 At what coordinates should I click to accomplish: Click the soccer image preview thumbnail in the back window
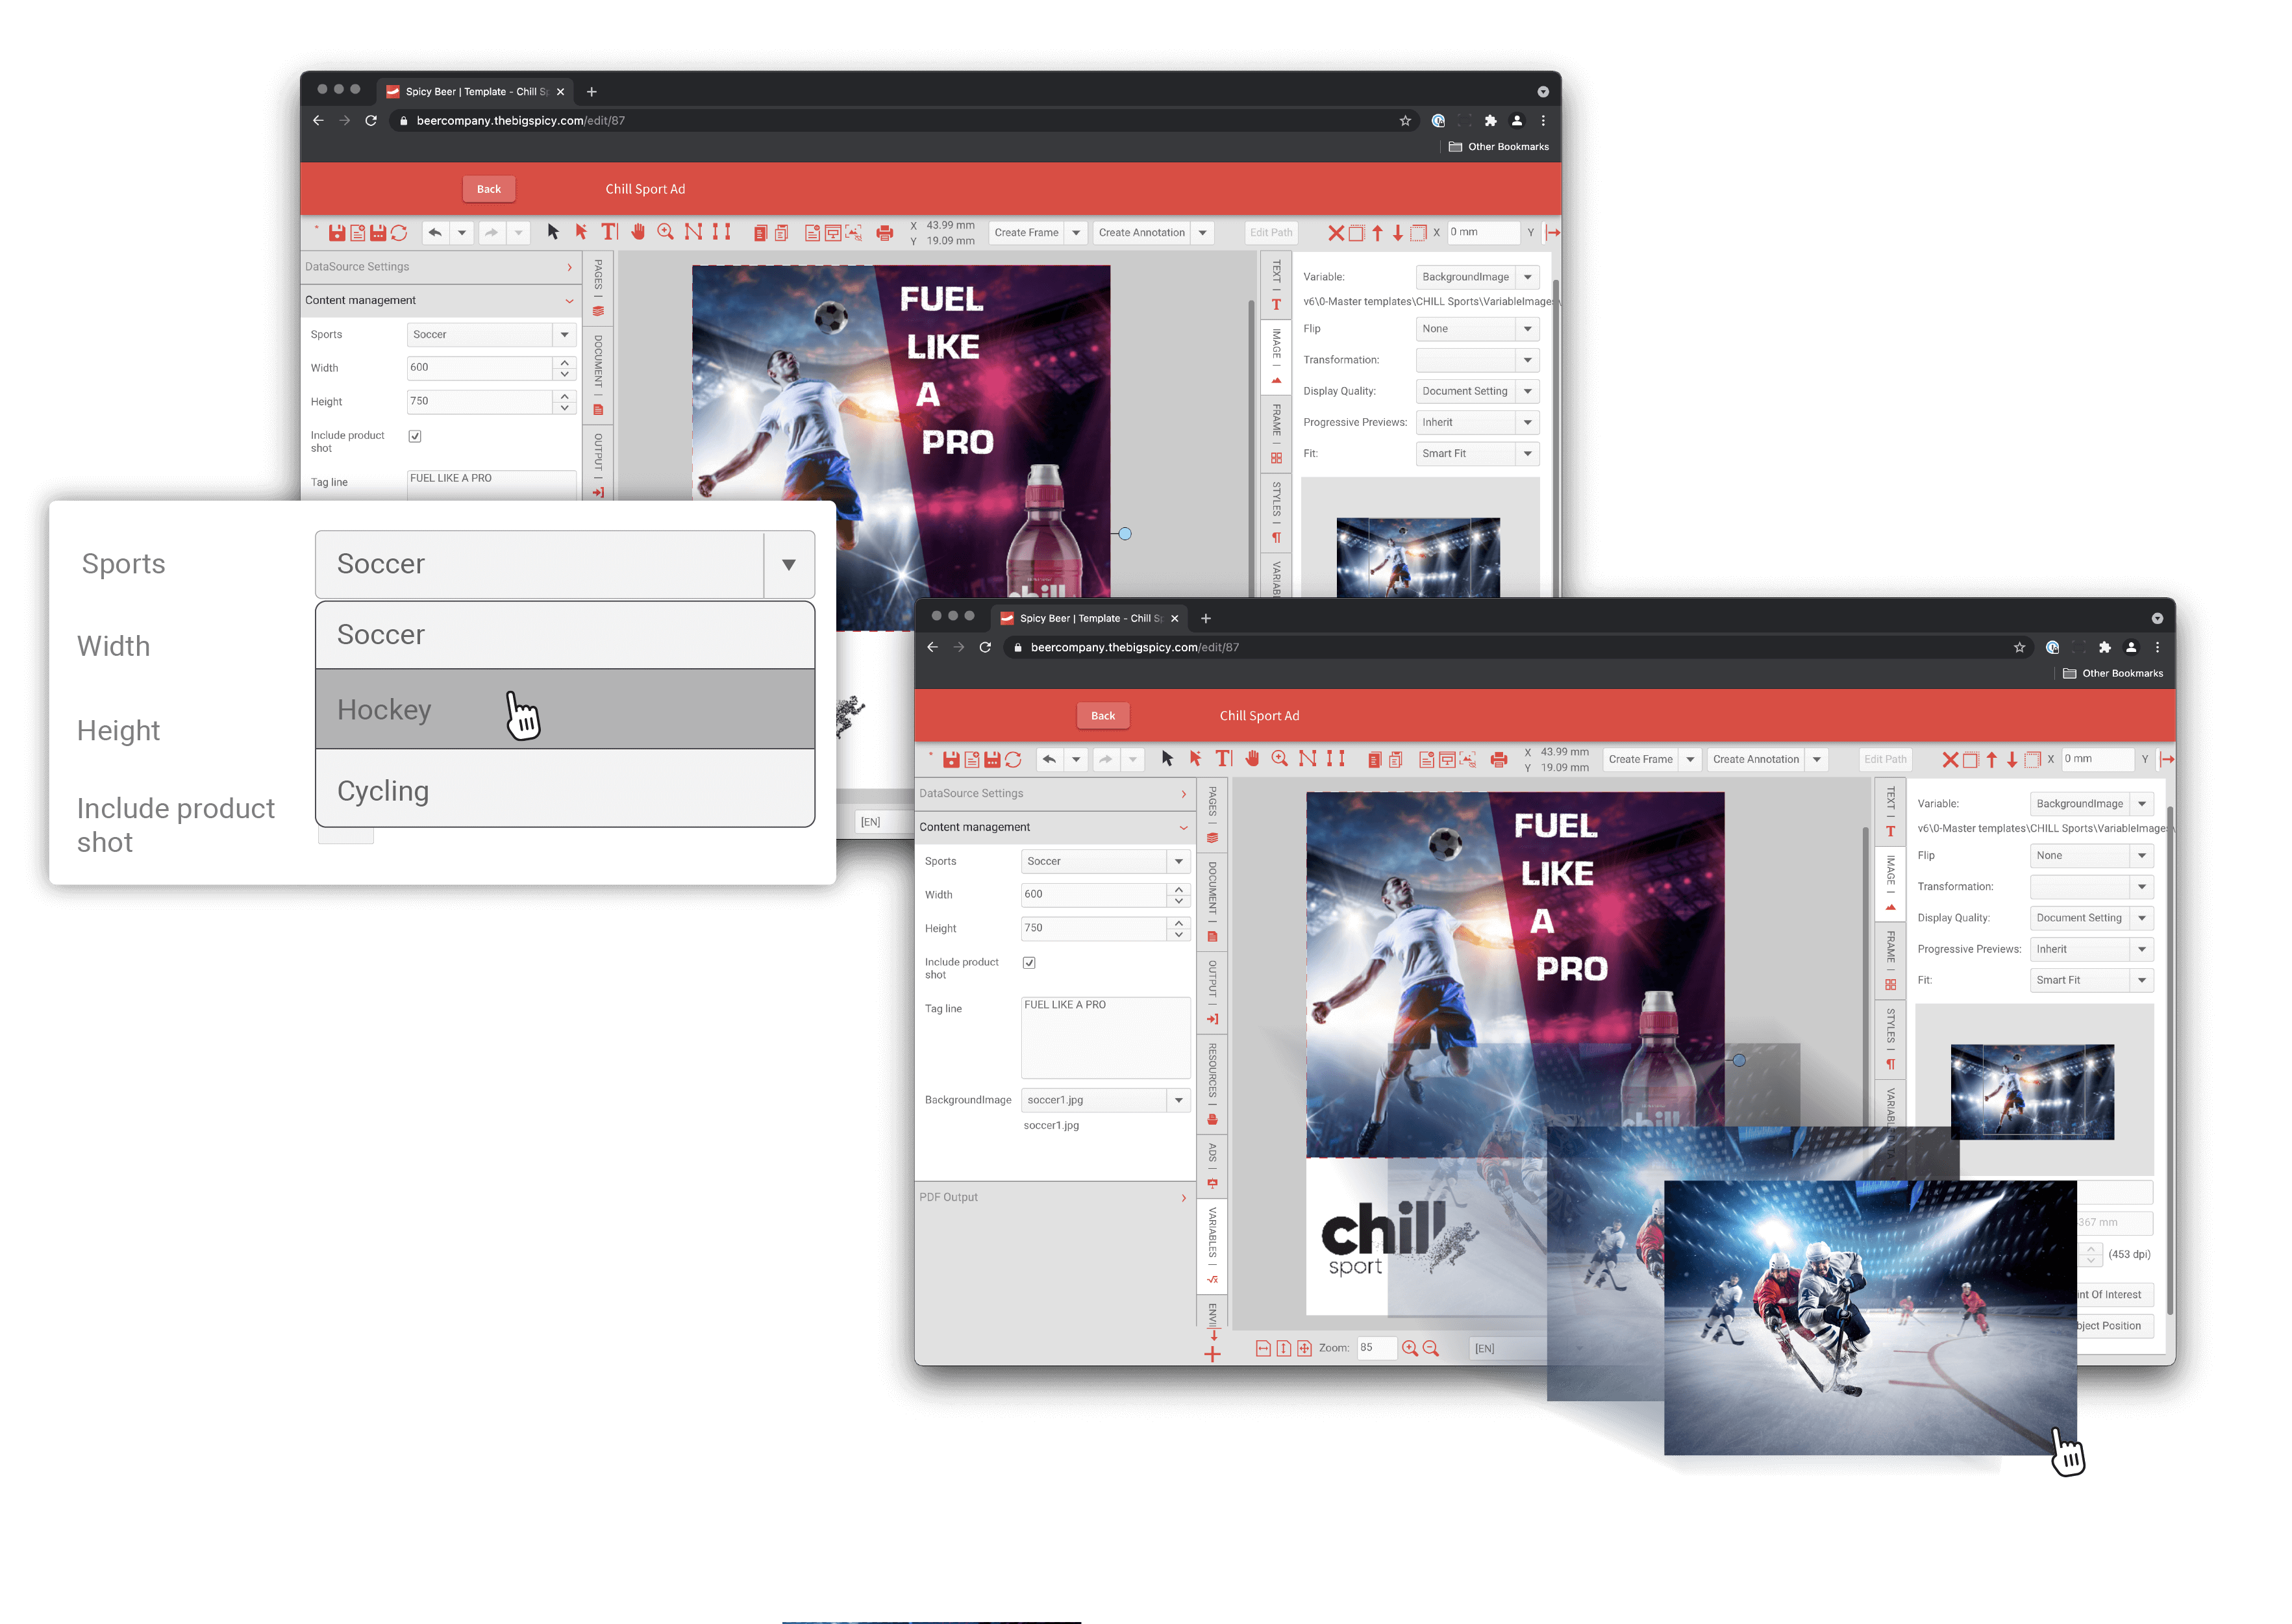[1418, 557]
